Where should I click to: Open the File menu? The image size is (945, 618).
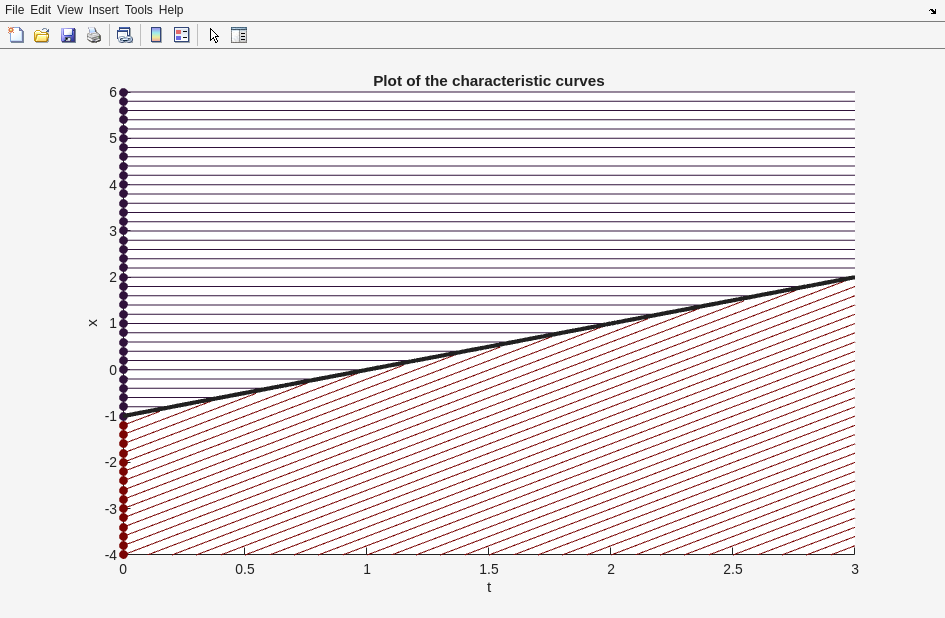[x=14, y=10]
